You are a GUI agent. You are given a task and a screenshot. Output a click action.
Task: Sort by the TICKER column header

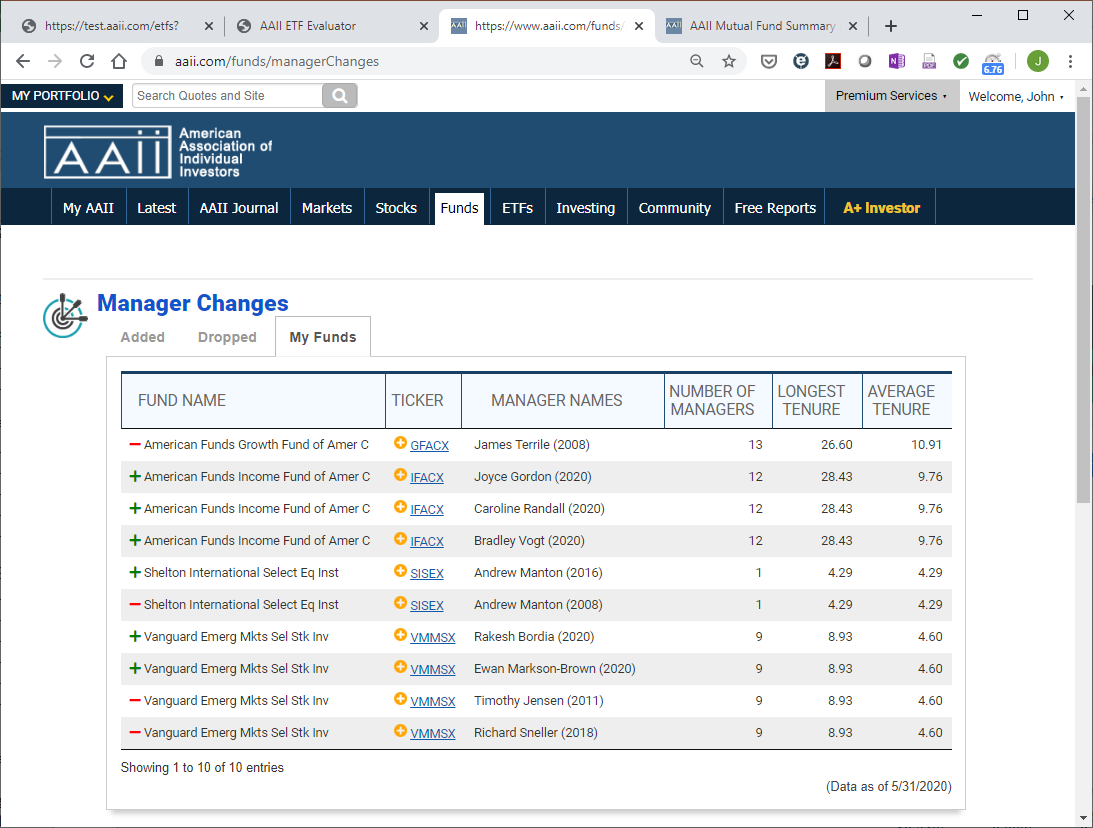[x=423, y=400]
